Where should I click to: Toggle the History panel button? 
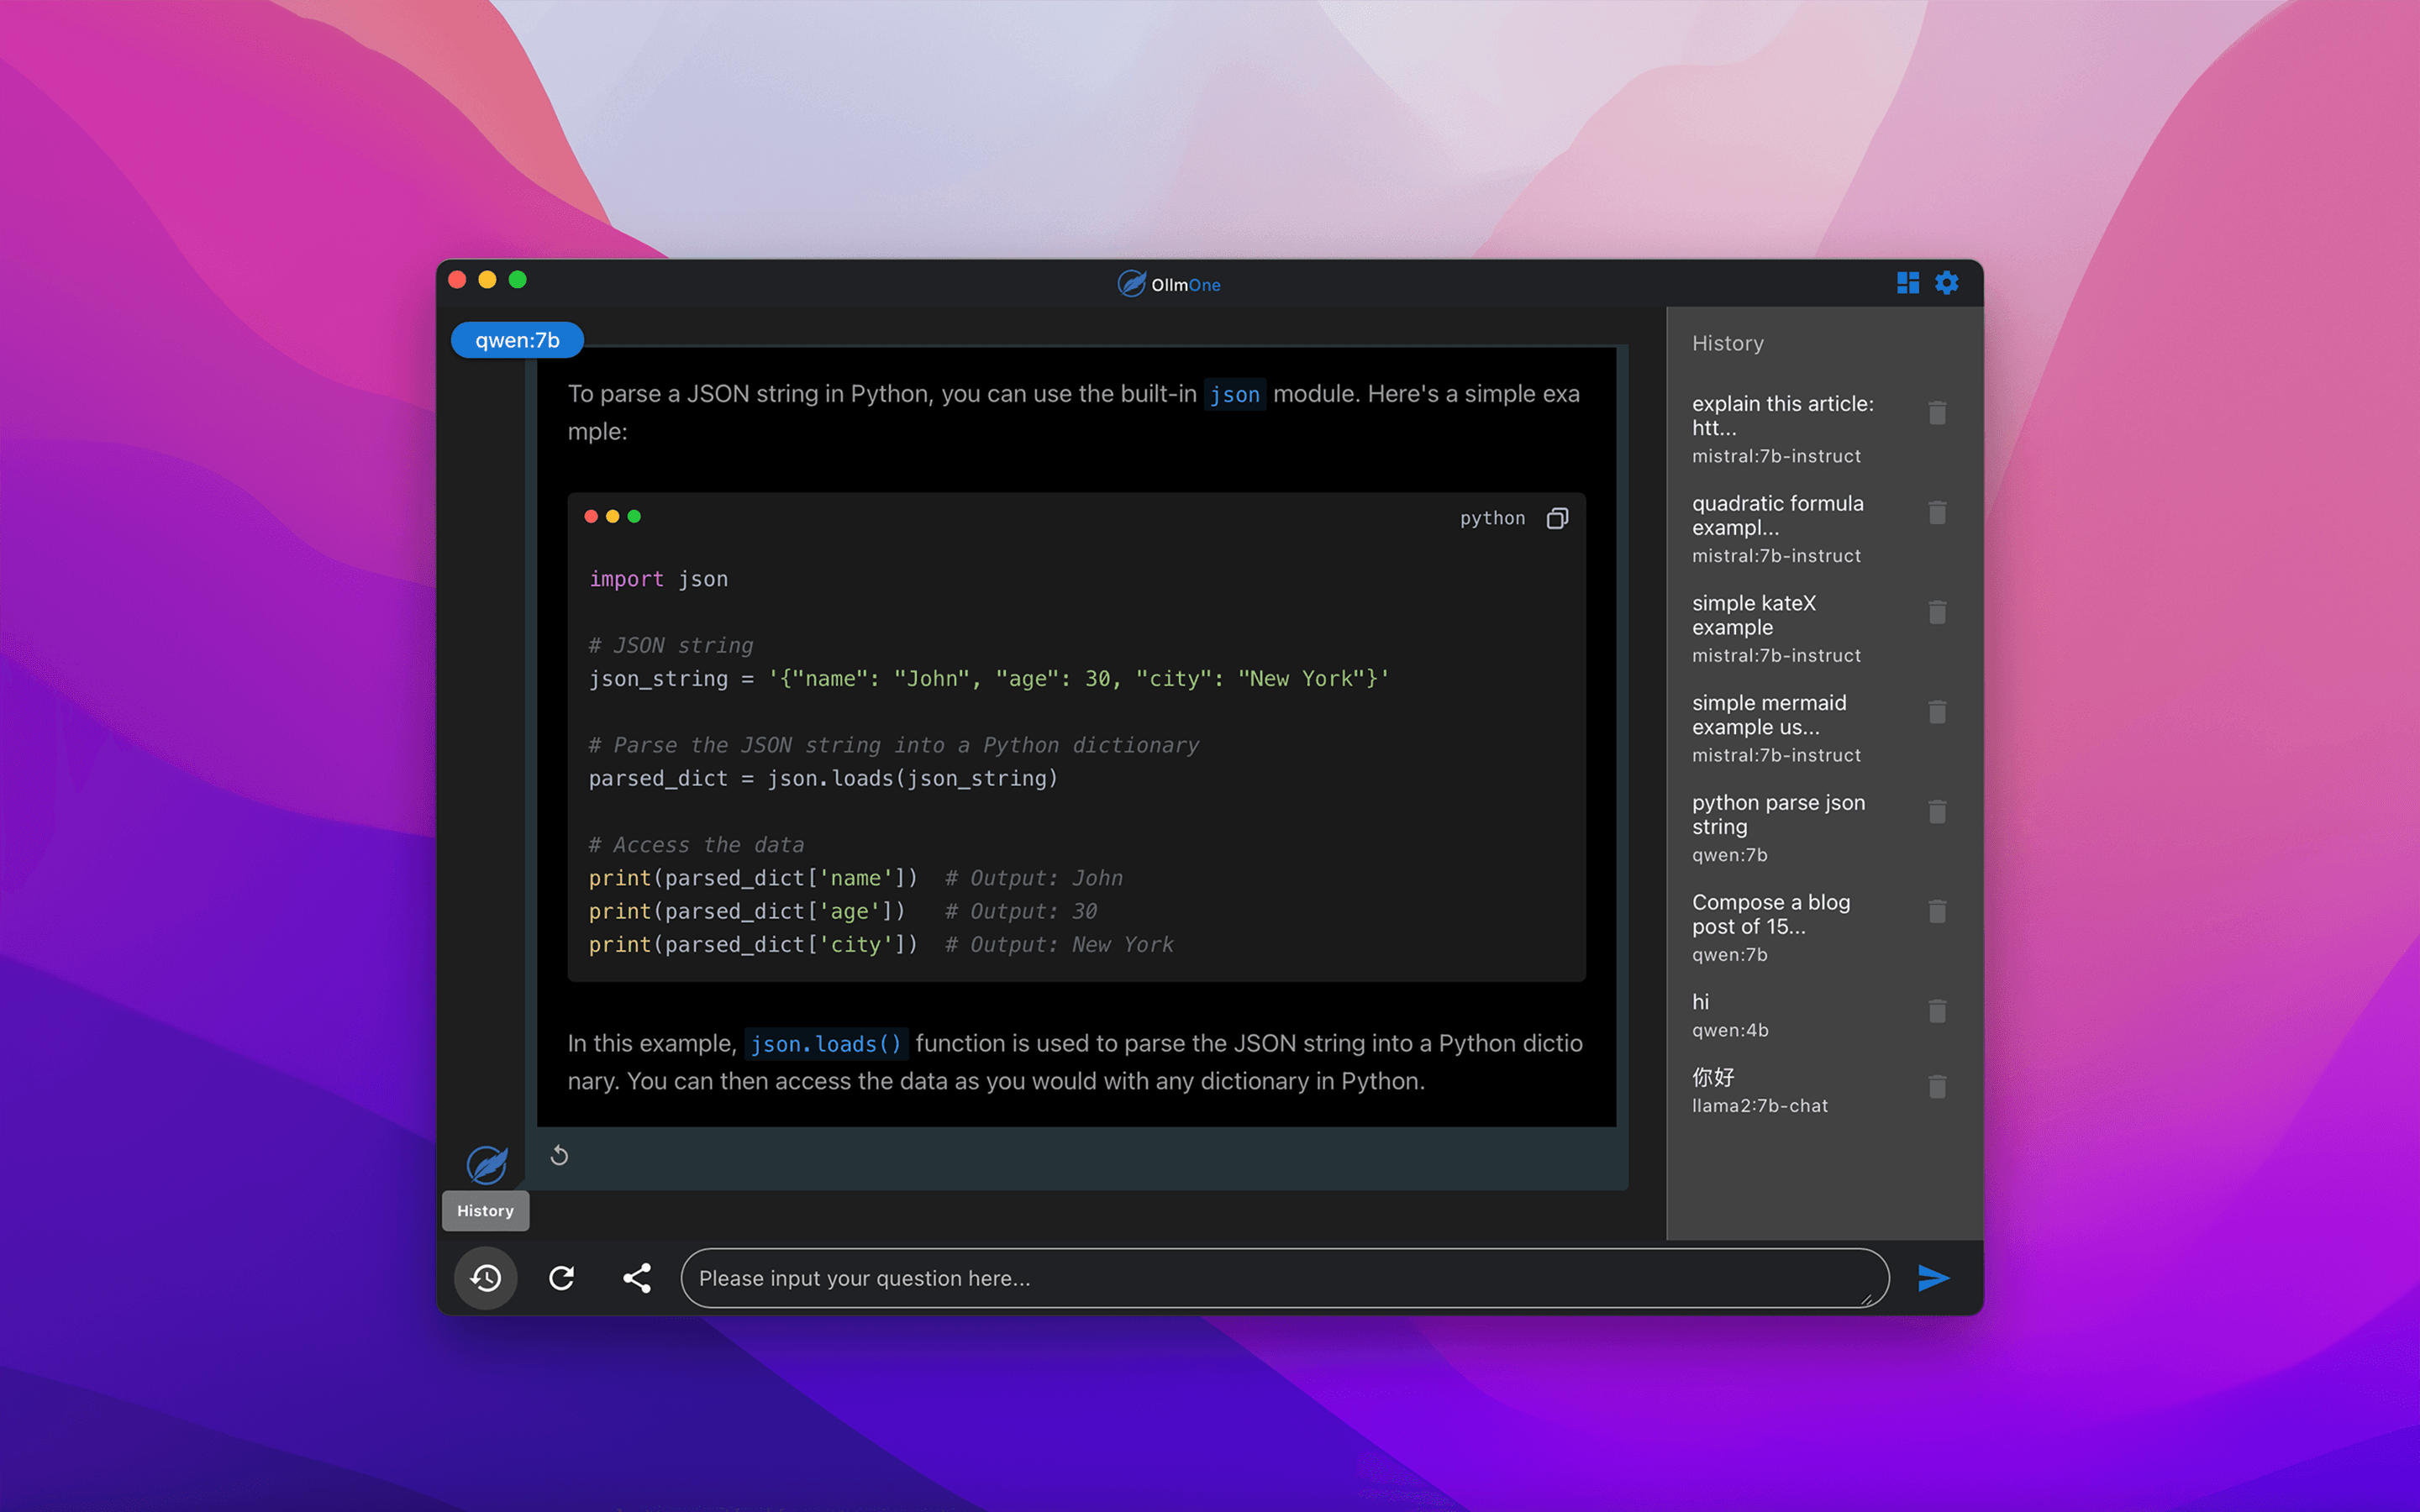point(486,1278)
